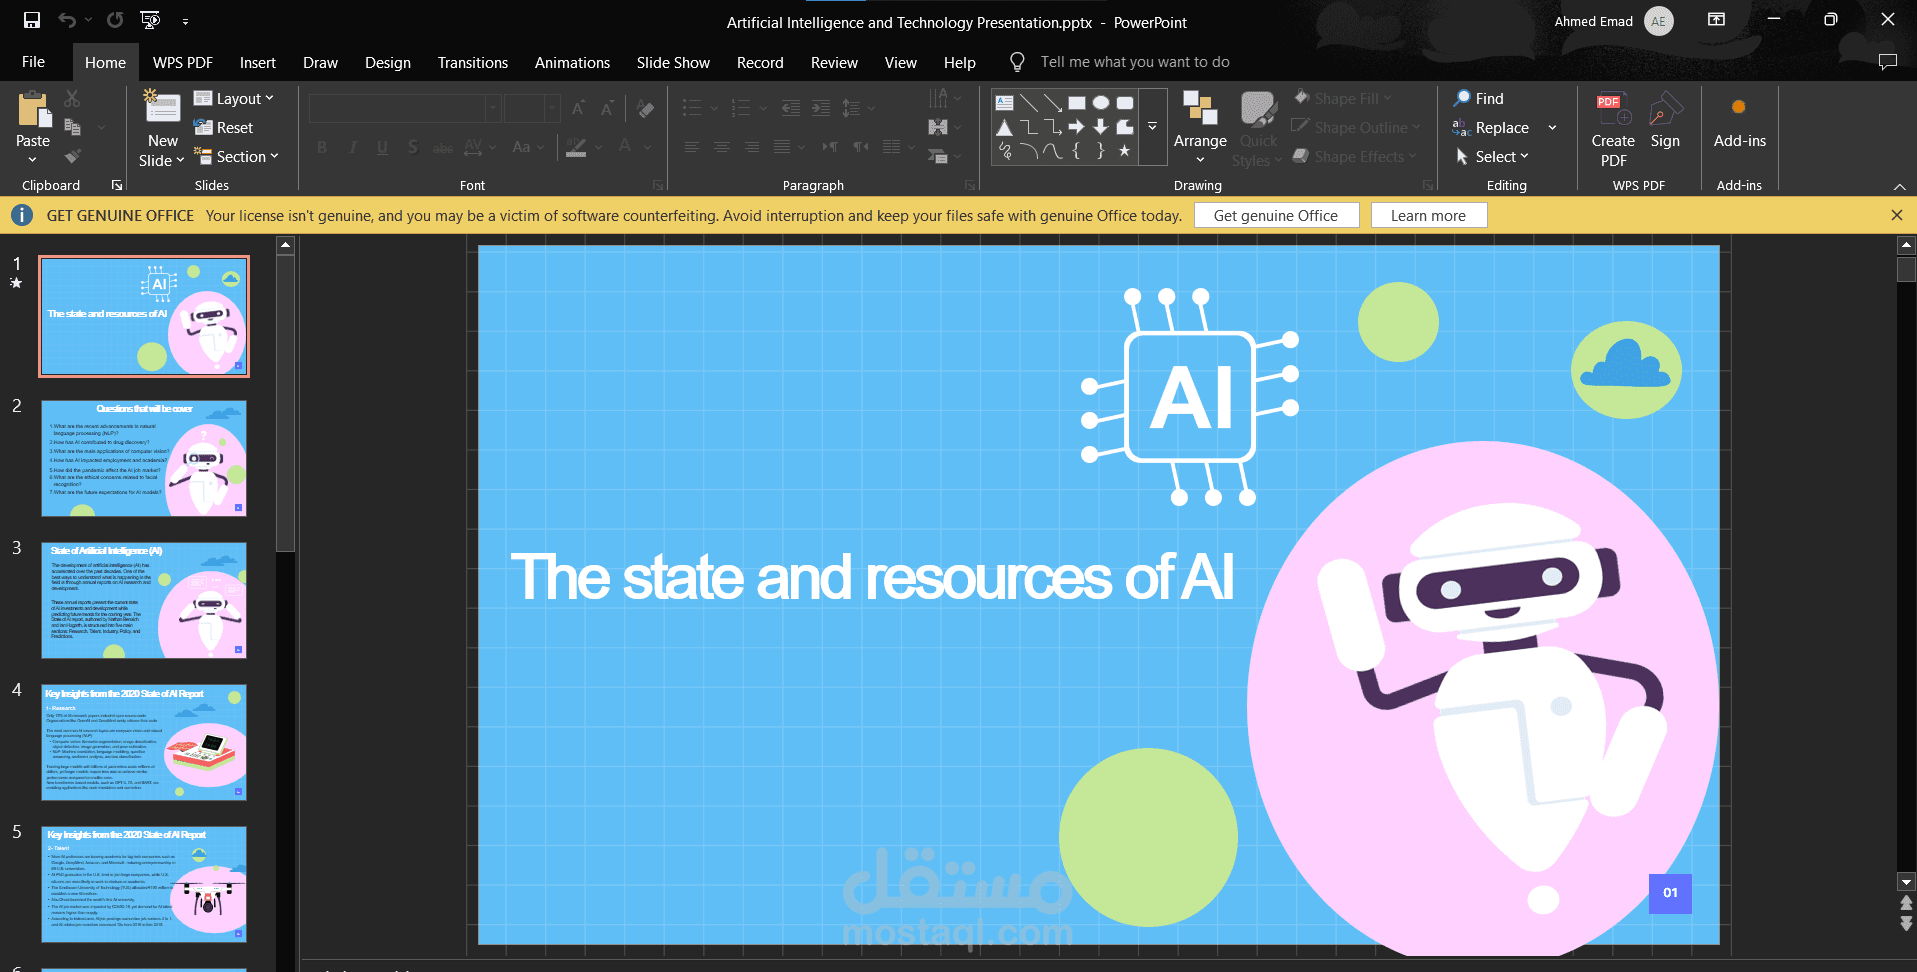
Task: Start the slideshow from the beginning icon
Action: click(150, 20)
